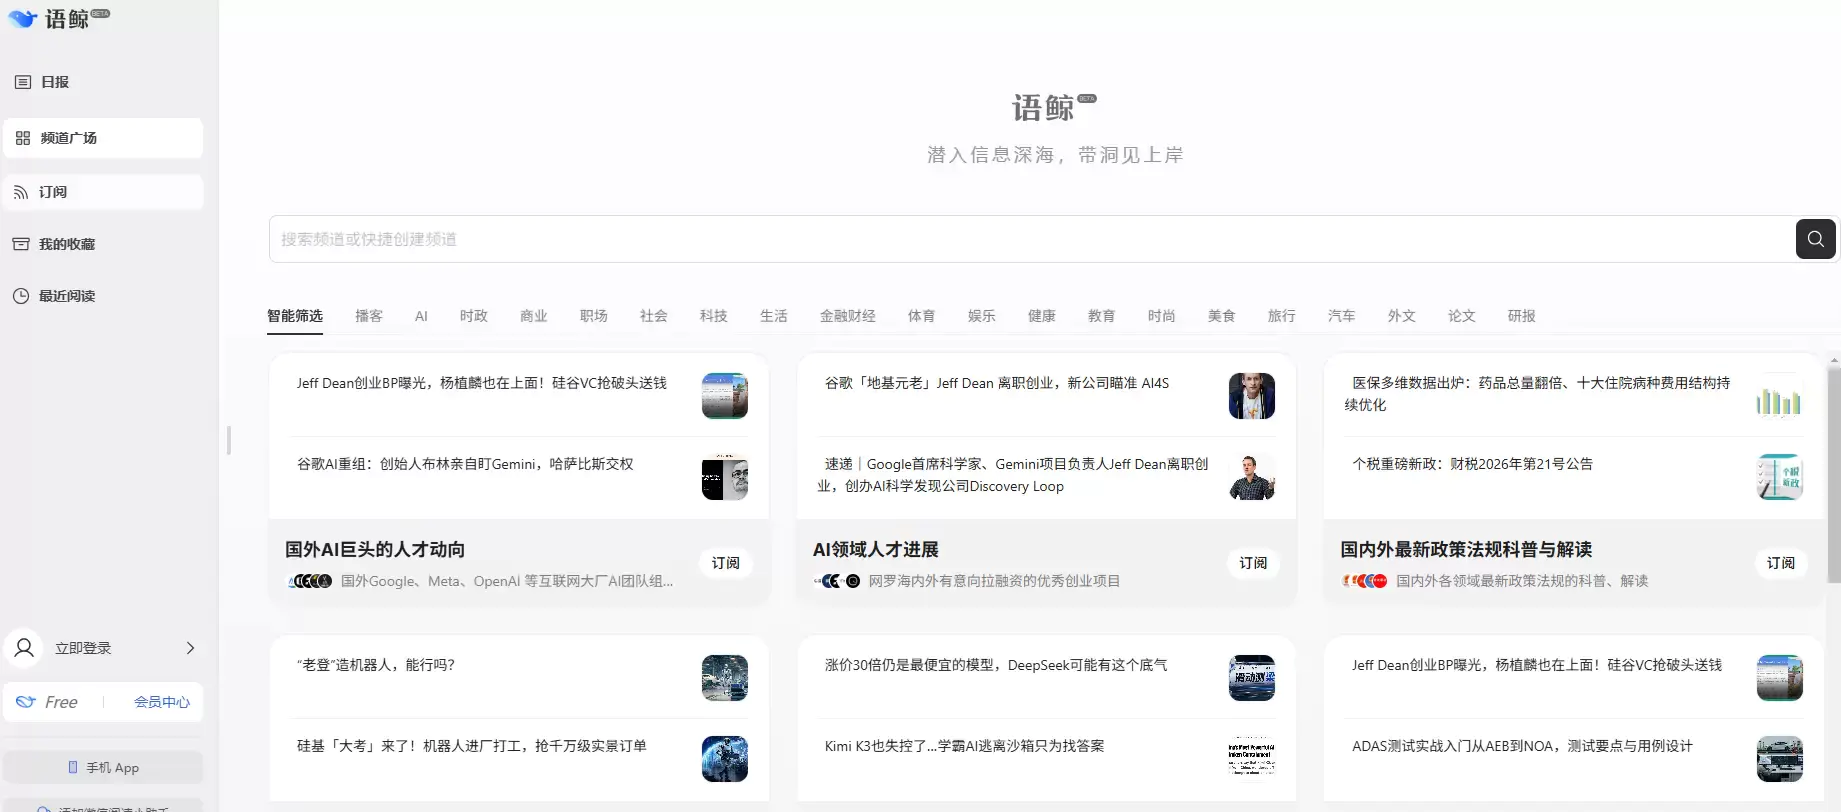Switch to the 播客 tab
The width and height of the screenshot is (1841, 812).
pyautogui.click(x=369, y=316)
